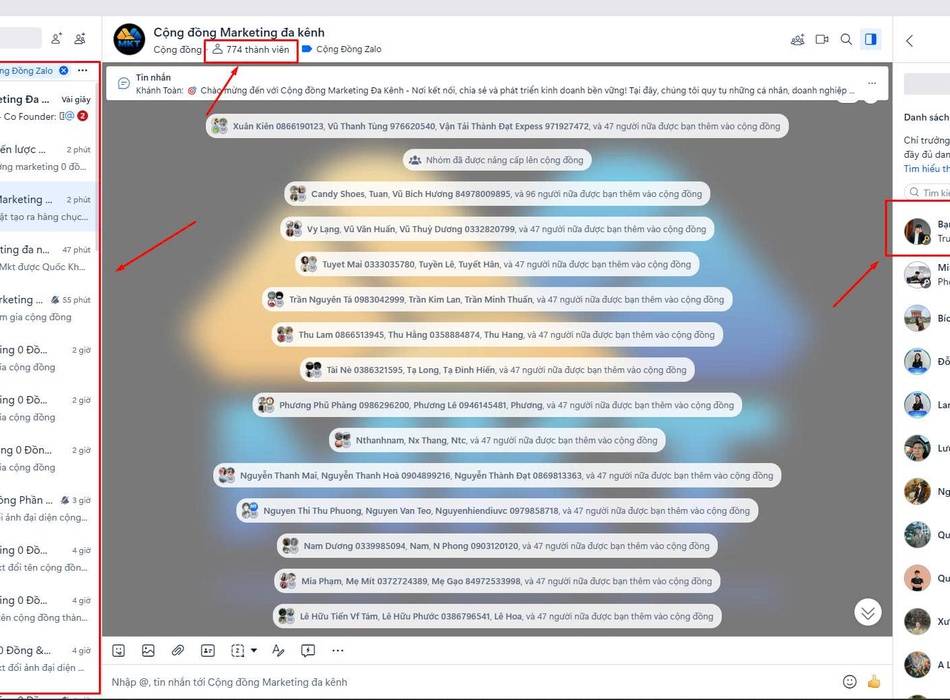Jump to the latest messages with the double chevron
This screenshot has width=950, height=700.
pos(868,612)
